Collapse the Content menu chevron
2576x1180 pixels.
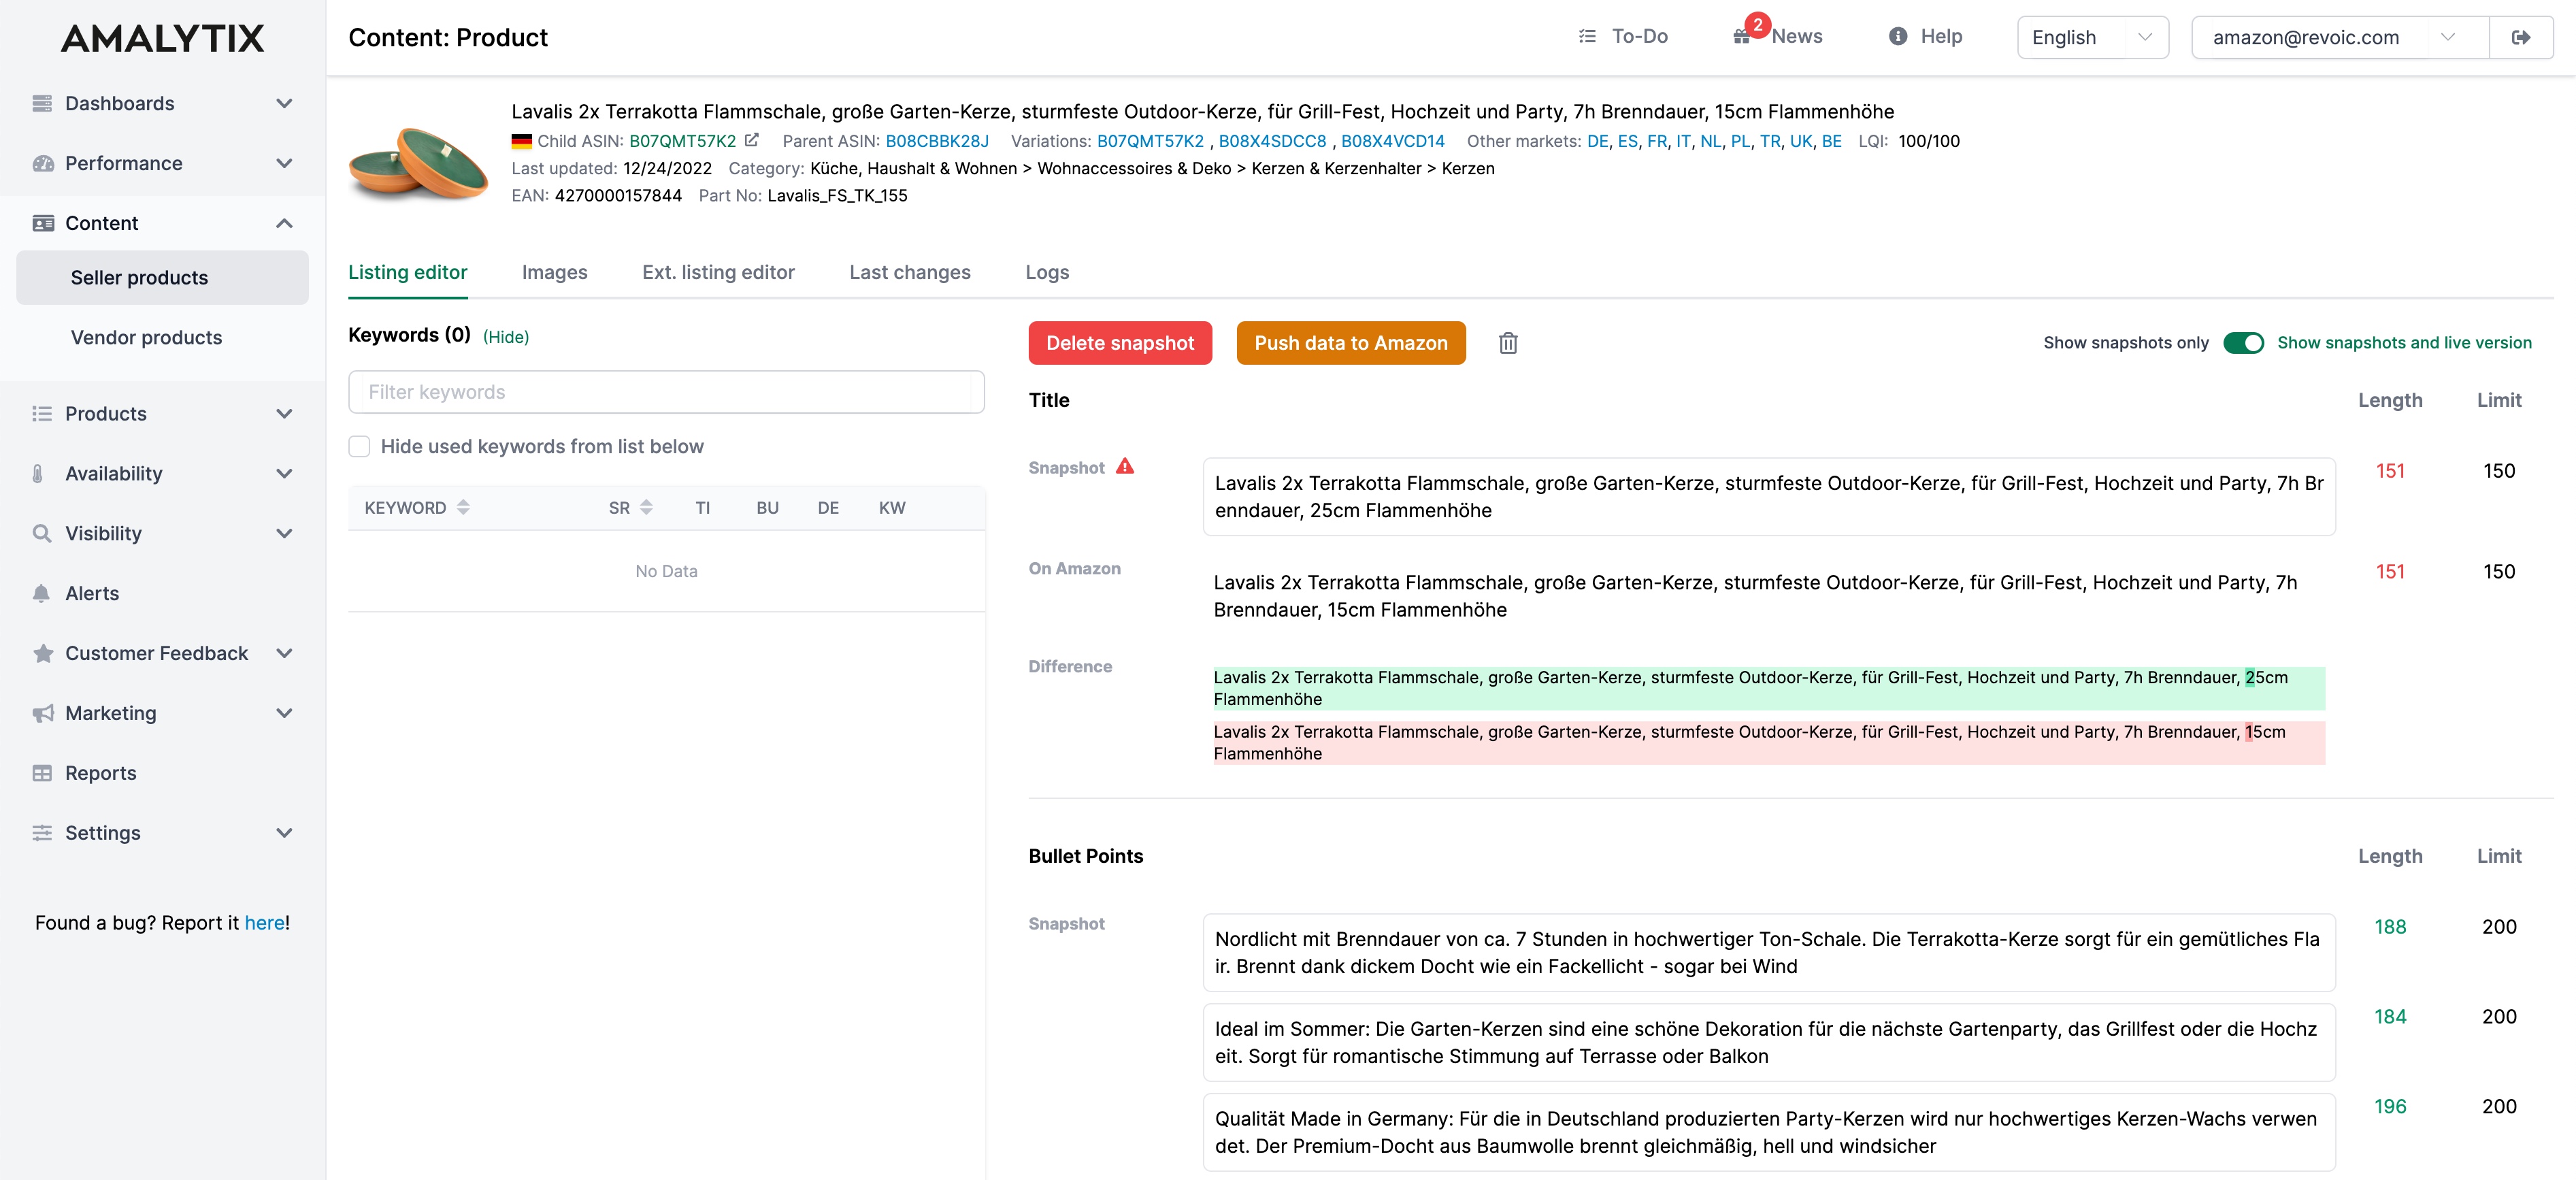[284, 223]
